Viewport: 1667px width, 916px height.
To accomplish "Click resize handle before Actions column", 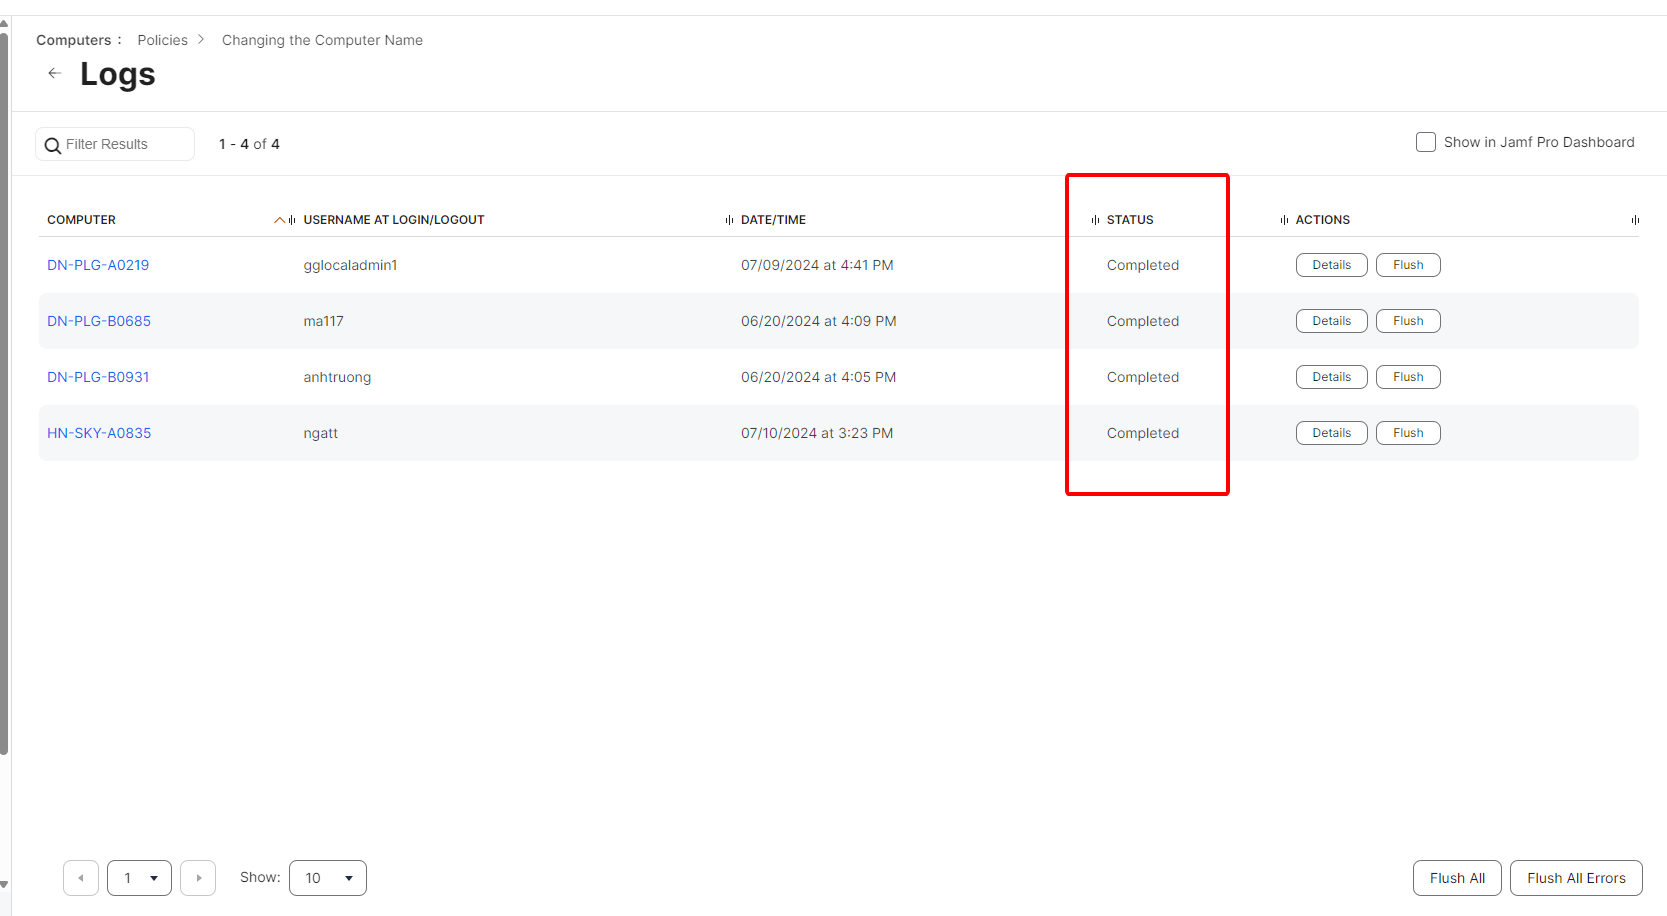I will click(1284, 220).
